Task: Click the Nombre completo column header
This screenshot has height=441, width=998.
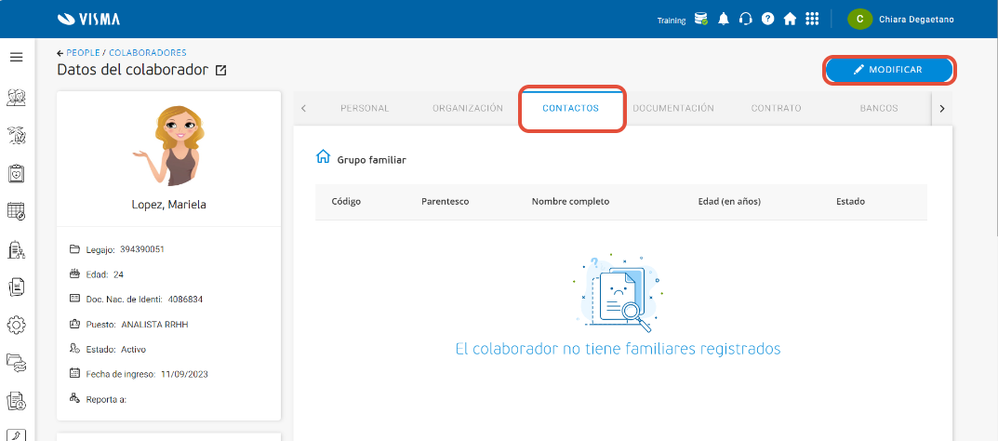Action: point(570,202)
